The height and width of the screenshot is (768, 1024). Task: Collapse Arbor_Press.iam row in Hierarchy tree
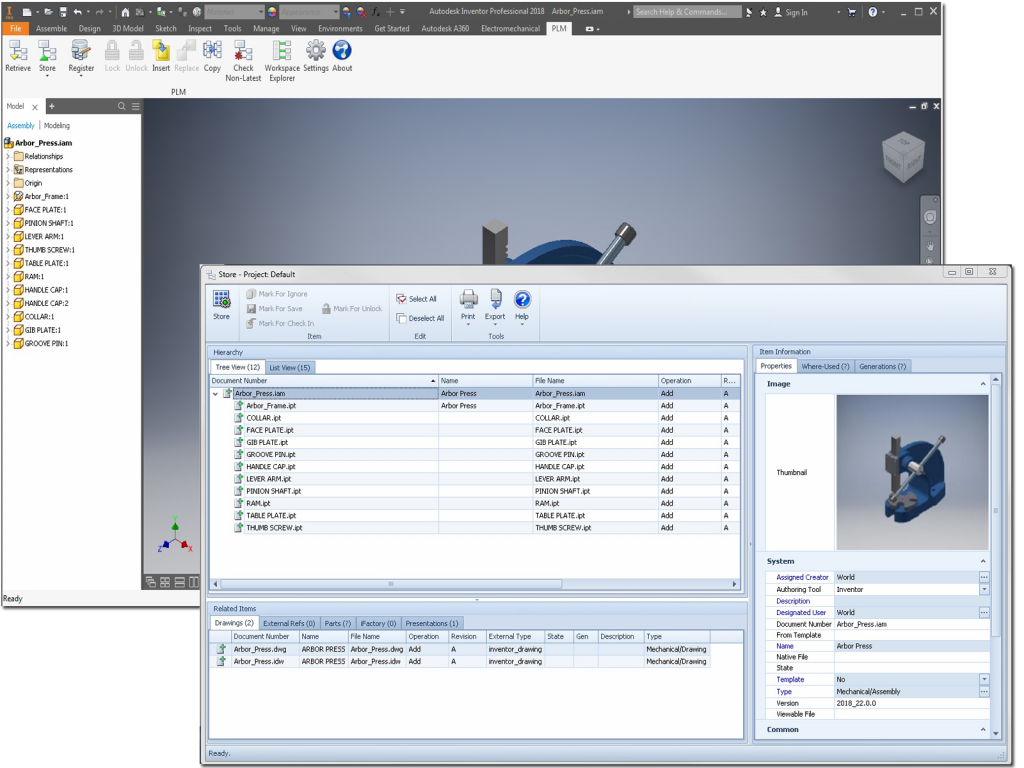(x=216, y=394)
